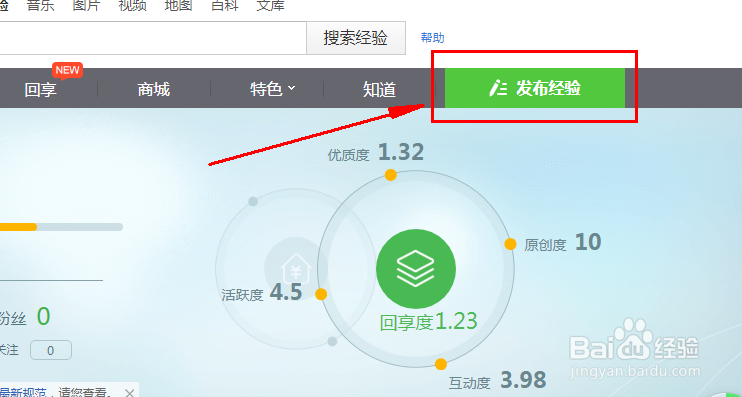The width and height of the screenshot is (742, 397).
Task: Open the 回享 nav item
Action: (41, 89)
